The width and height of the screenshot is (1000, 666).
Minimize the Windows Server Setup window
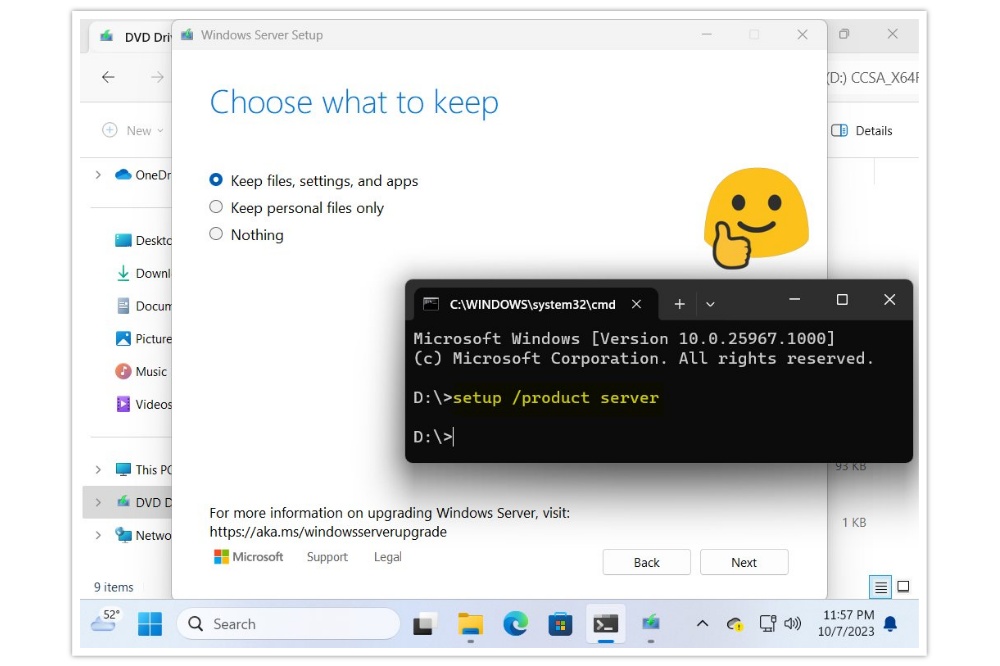coord(706,34)
